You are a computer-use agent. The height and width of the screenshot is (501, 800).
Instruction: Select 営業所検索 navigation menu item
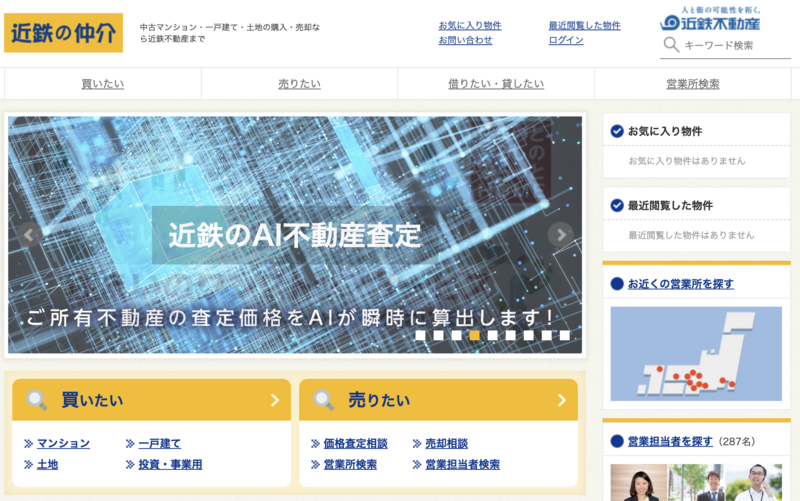click(693, 84)
